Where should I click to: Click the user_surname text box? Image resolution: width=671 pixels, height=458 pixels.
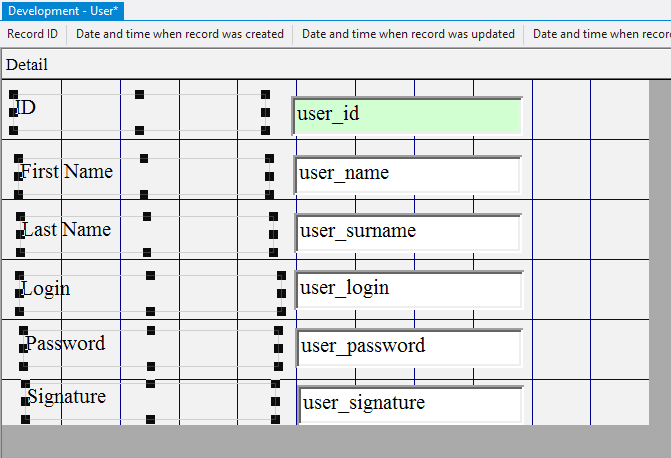[407, 232]
